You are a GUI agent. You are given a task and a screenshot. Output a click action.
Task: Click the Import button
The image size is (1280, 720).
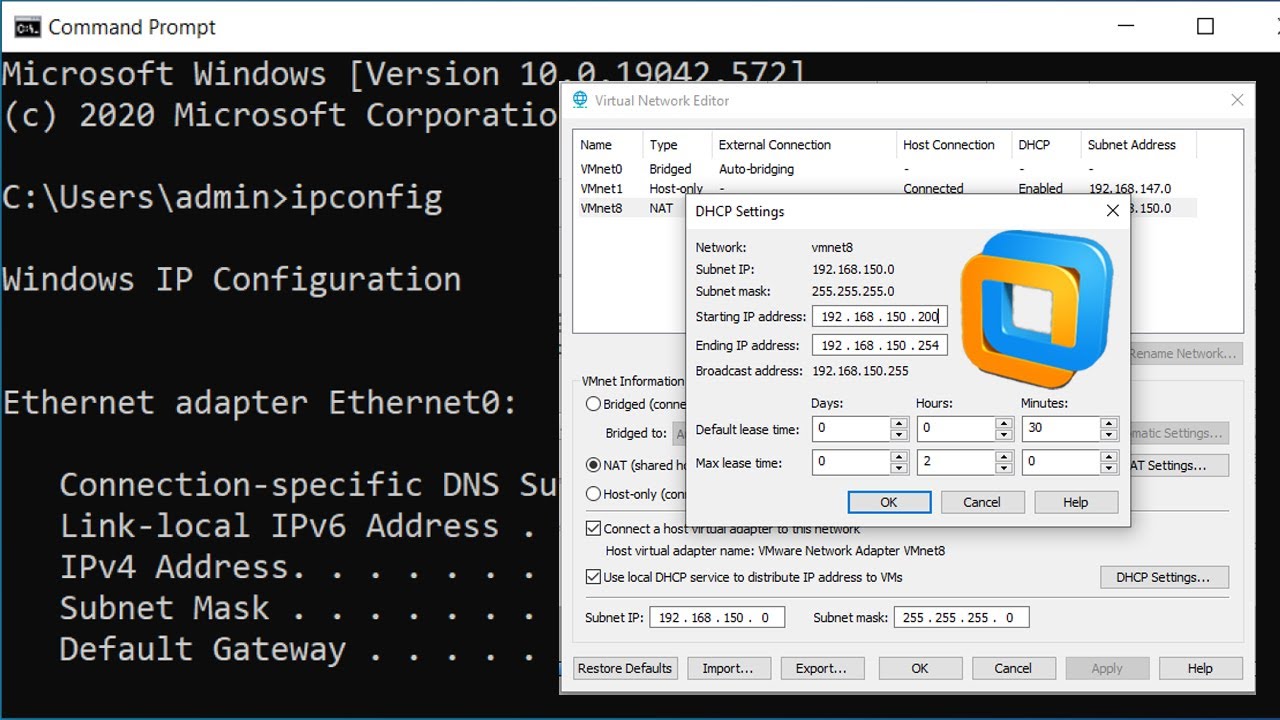click(x=728, y=668)
